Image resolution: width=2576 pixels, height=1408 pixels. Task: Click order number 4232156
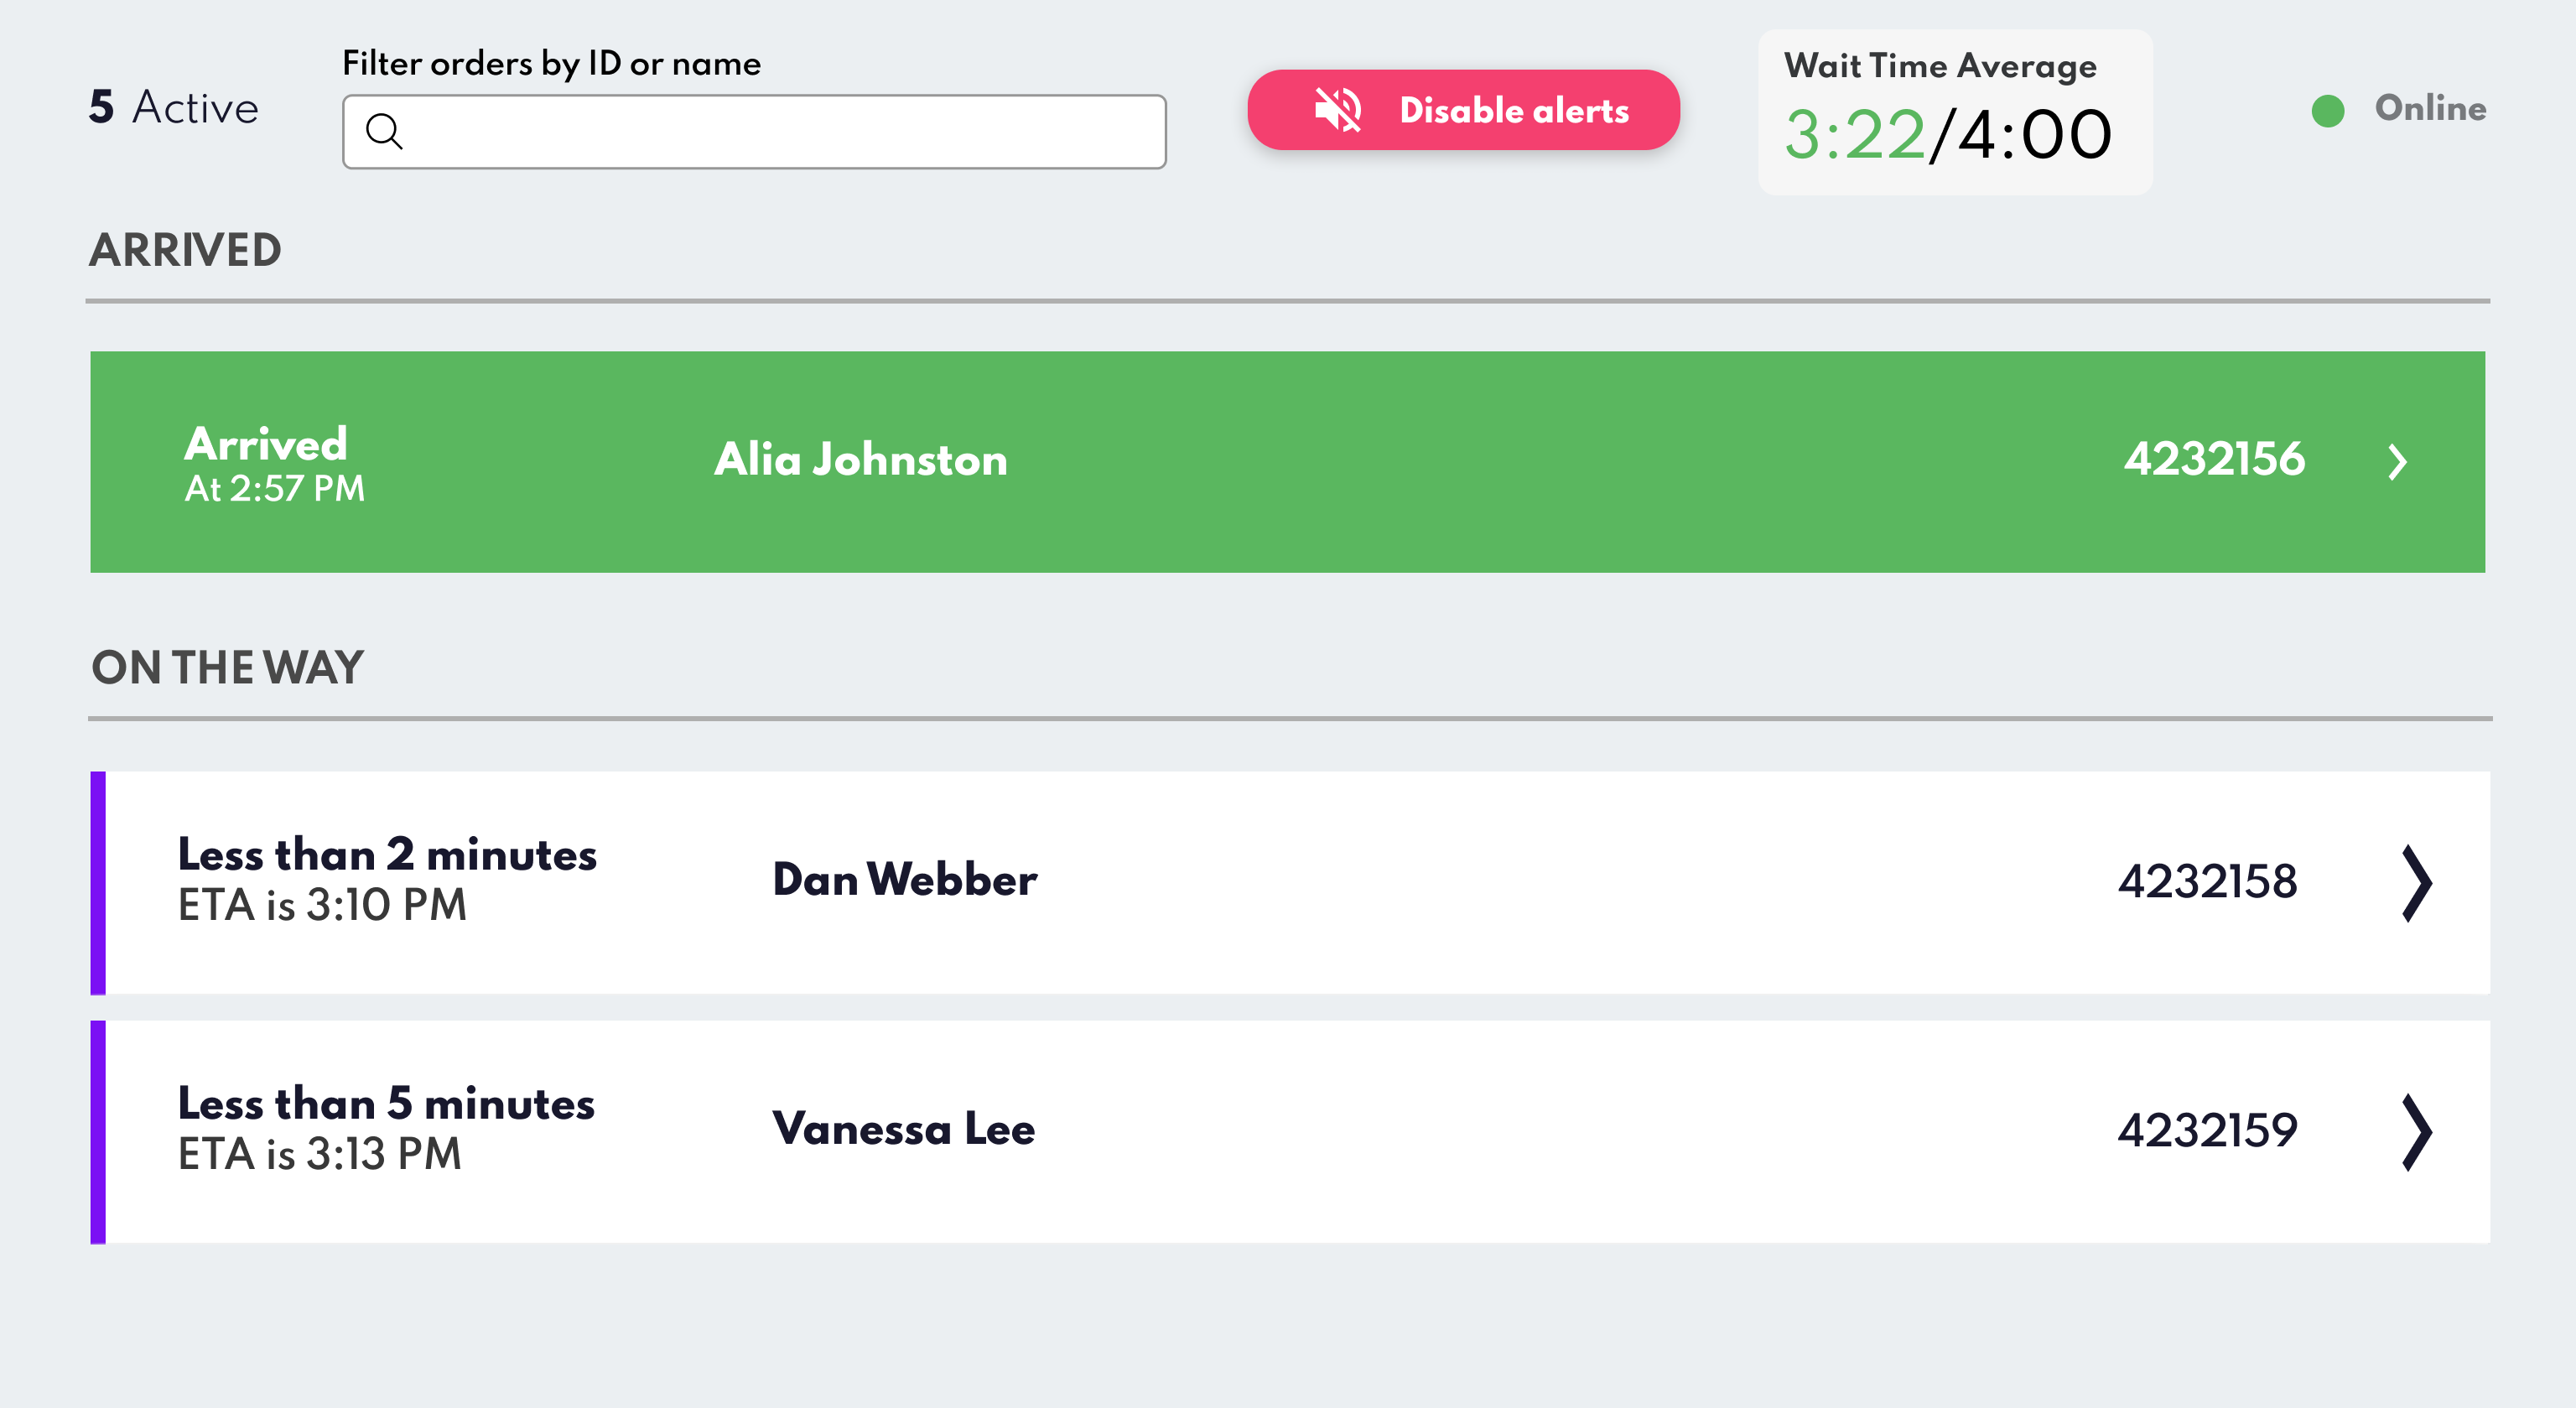point(2214,460)
